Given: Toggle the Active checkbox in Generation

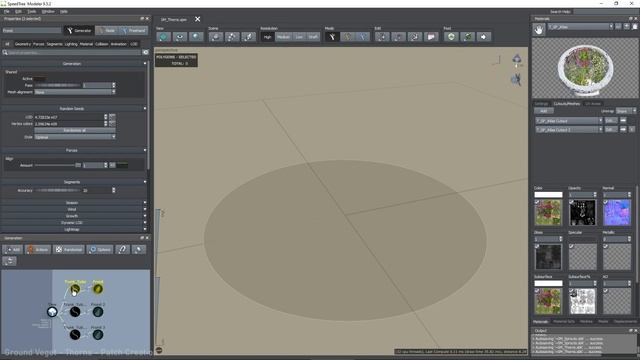Looking at the screenshot, I should pos(40,78).
